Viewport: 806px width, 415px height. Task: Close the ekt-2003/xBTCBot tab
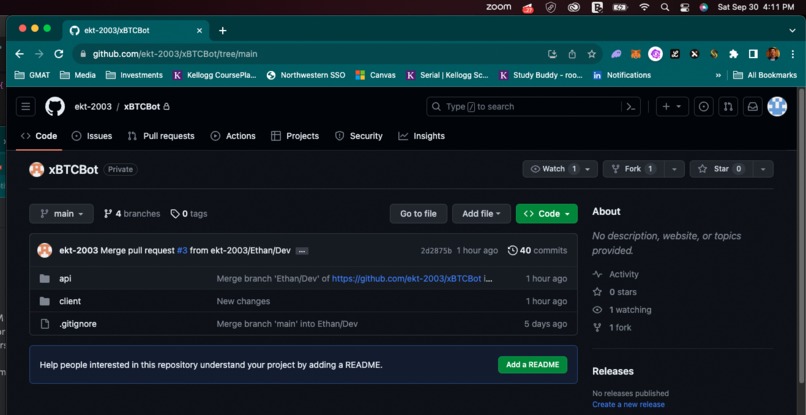tap(199, 30)
